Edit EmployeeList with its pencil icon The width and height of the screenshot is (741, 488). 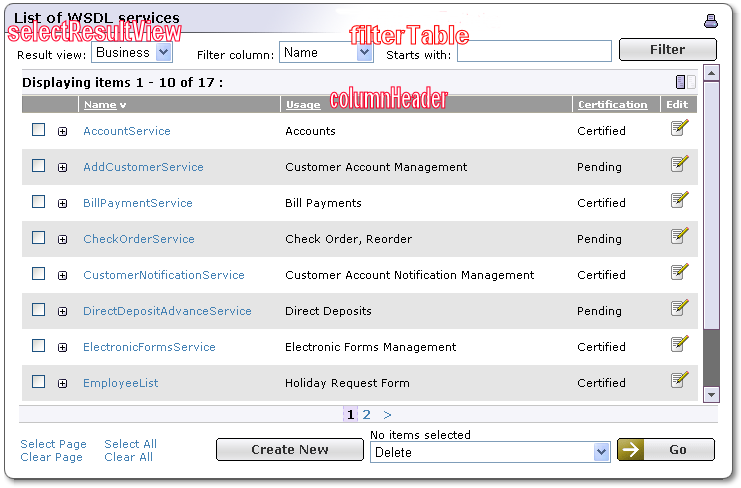tap(679, 380)
